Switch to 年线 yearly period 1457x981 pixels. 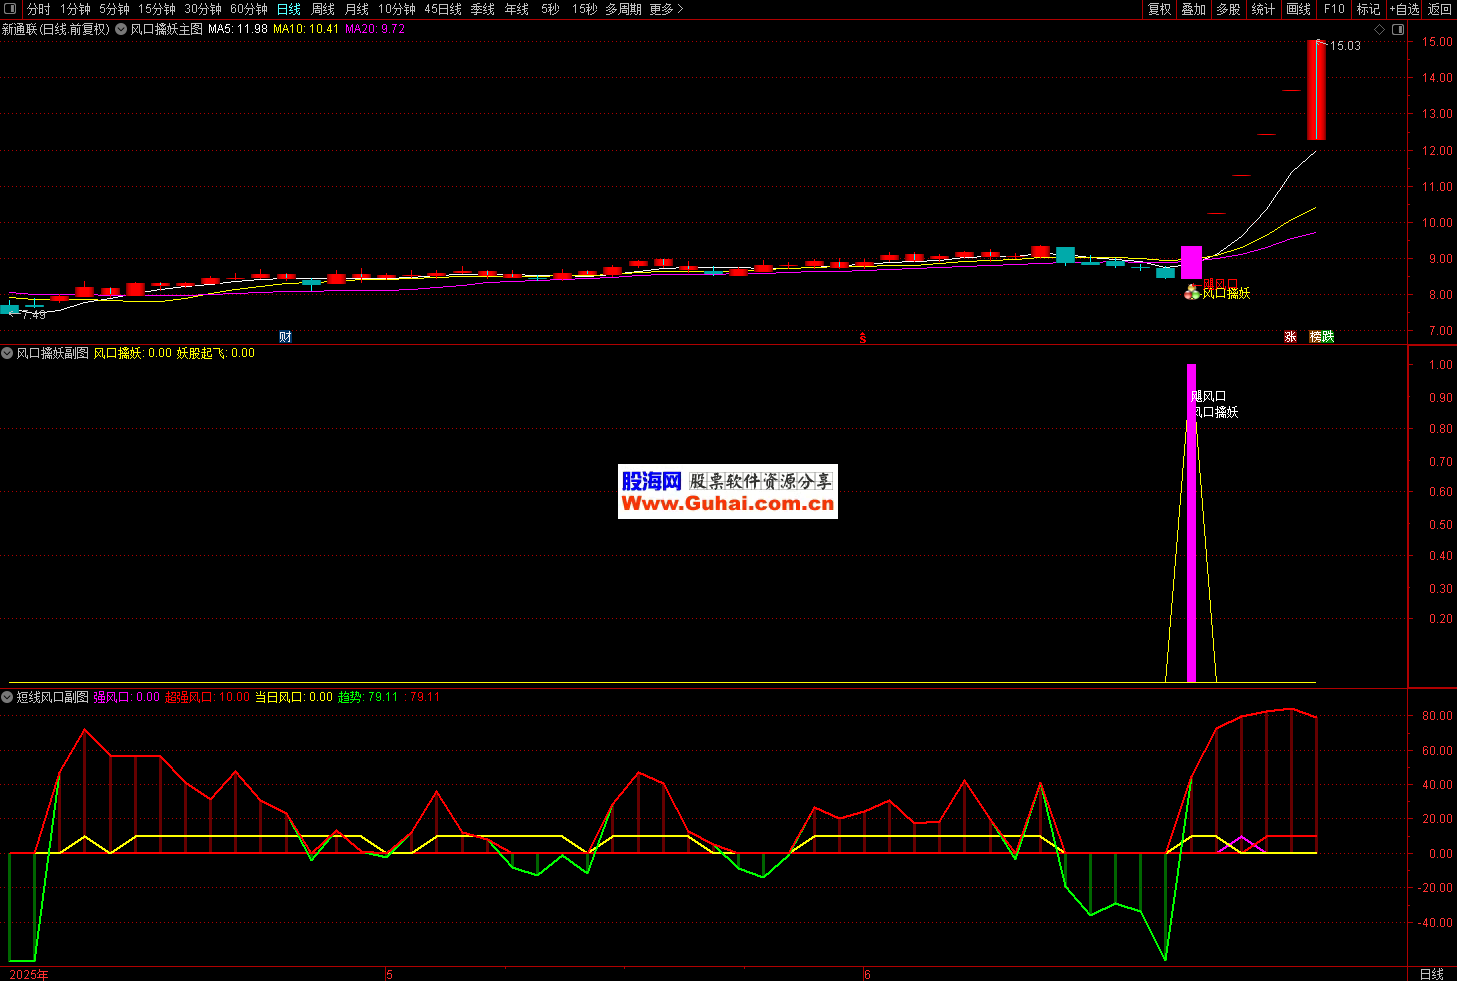click(x=517, y=9)
